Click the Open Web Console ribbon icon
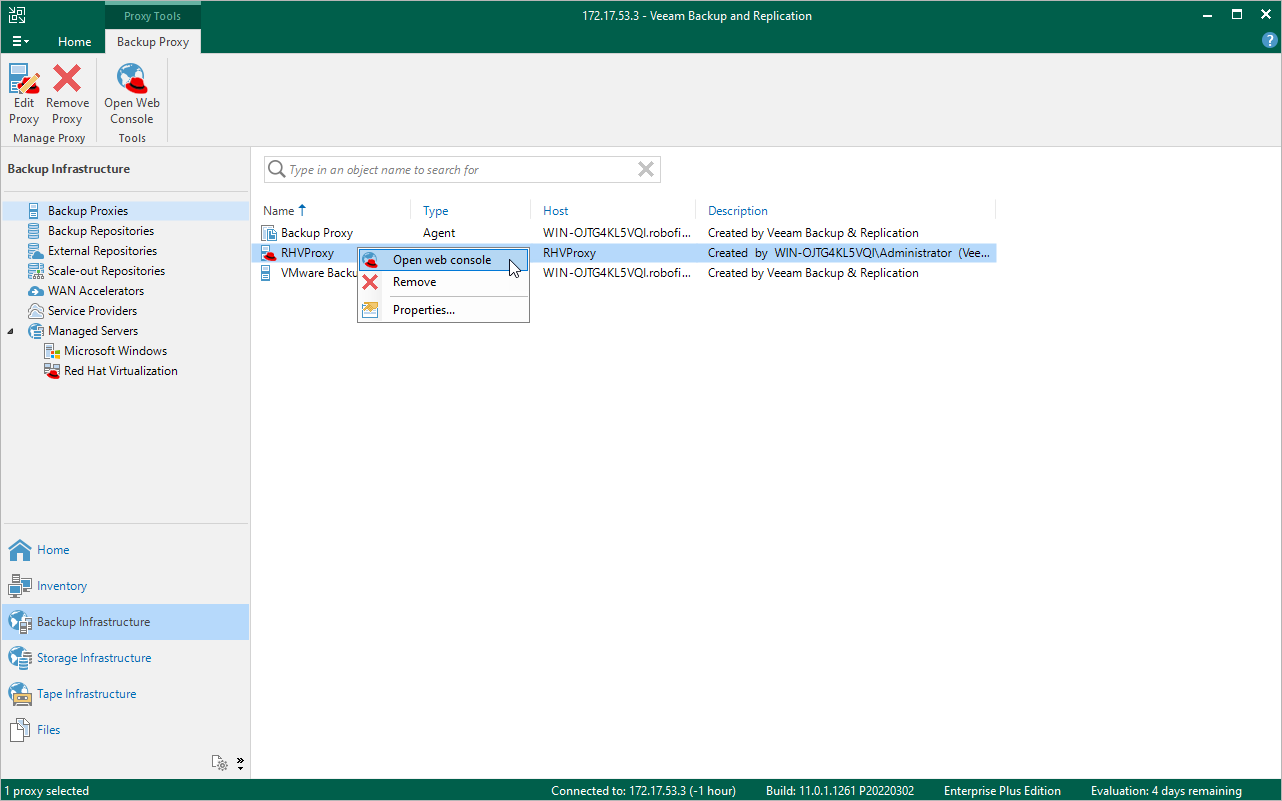1282x801 pixels. click(132, 79)
